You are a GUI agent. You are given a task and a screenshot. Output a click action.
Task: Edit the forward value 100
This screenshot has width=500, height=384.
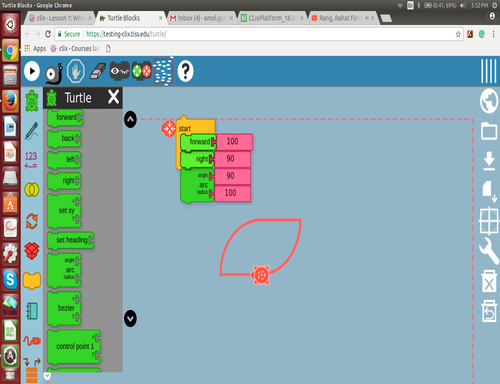pos(234,142)
